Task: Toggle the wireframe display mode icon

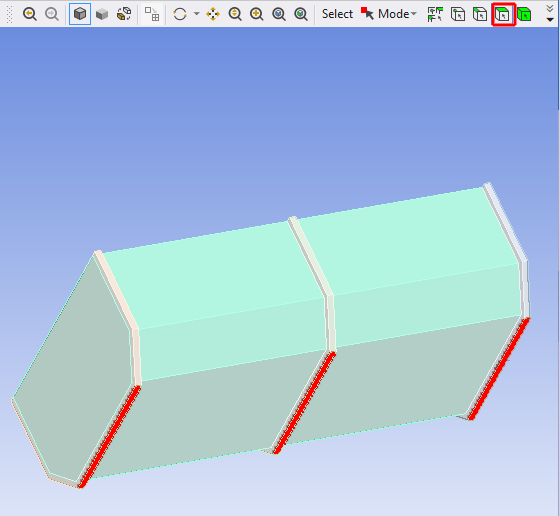Action: click(124, 14)
